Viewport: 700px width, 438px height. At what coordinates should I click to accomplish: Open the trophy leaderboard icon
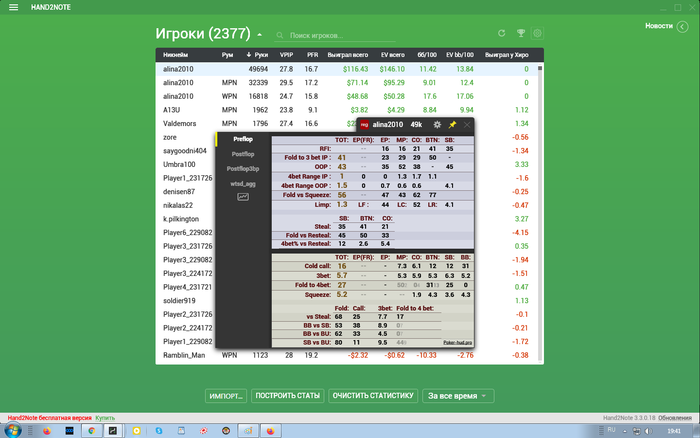tap(521, 33)
